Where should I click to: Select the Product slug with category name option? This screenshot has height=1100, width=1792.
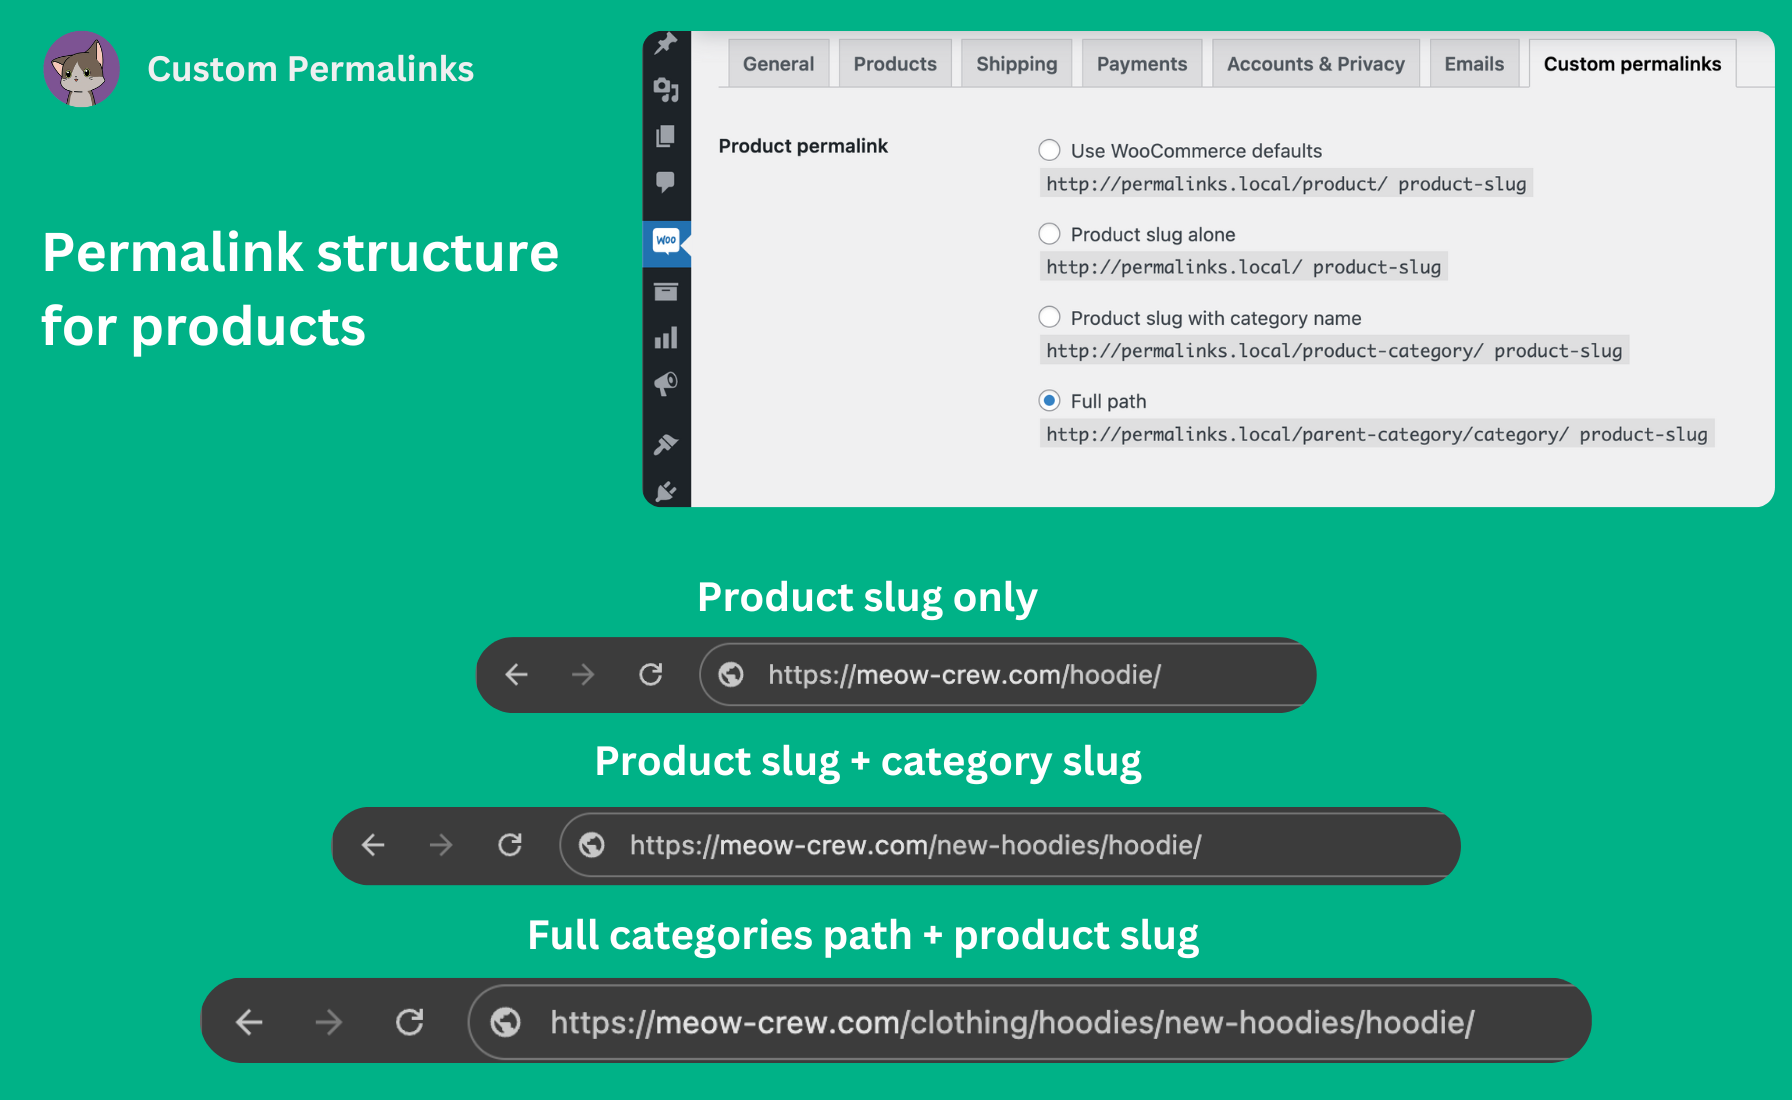[1049, 316]
